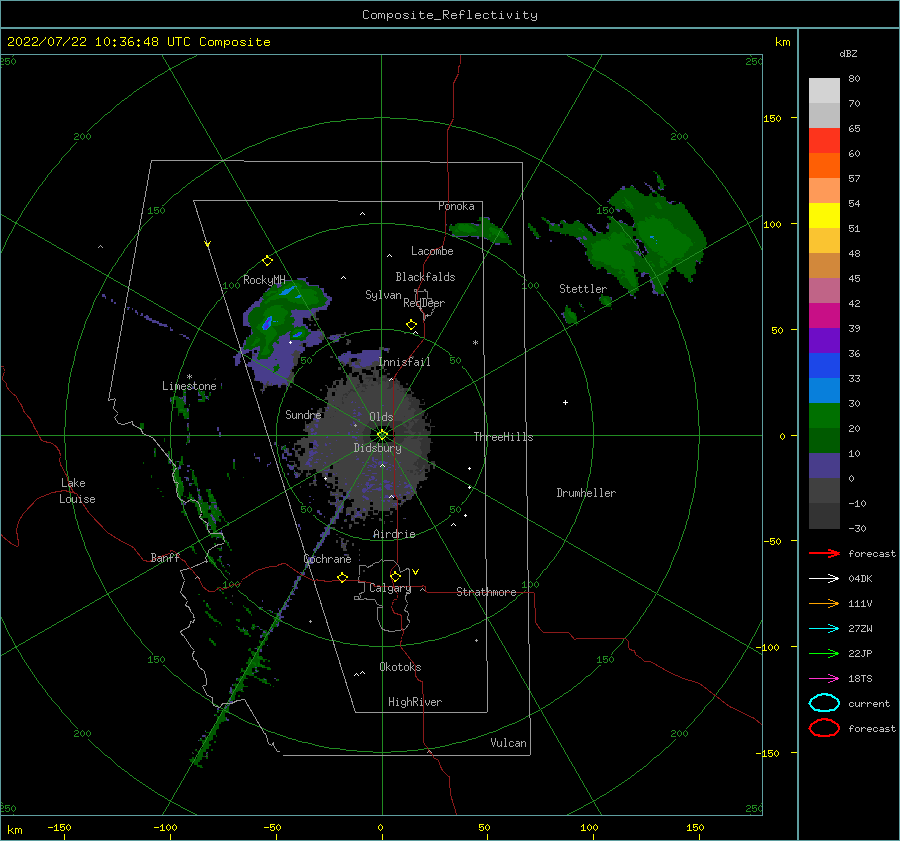Click the Strathmore label

coord(486,592)
